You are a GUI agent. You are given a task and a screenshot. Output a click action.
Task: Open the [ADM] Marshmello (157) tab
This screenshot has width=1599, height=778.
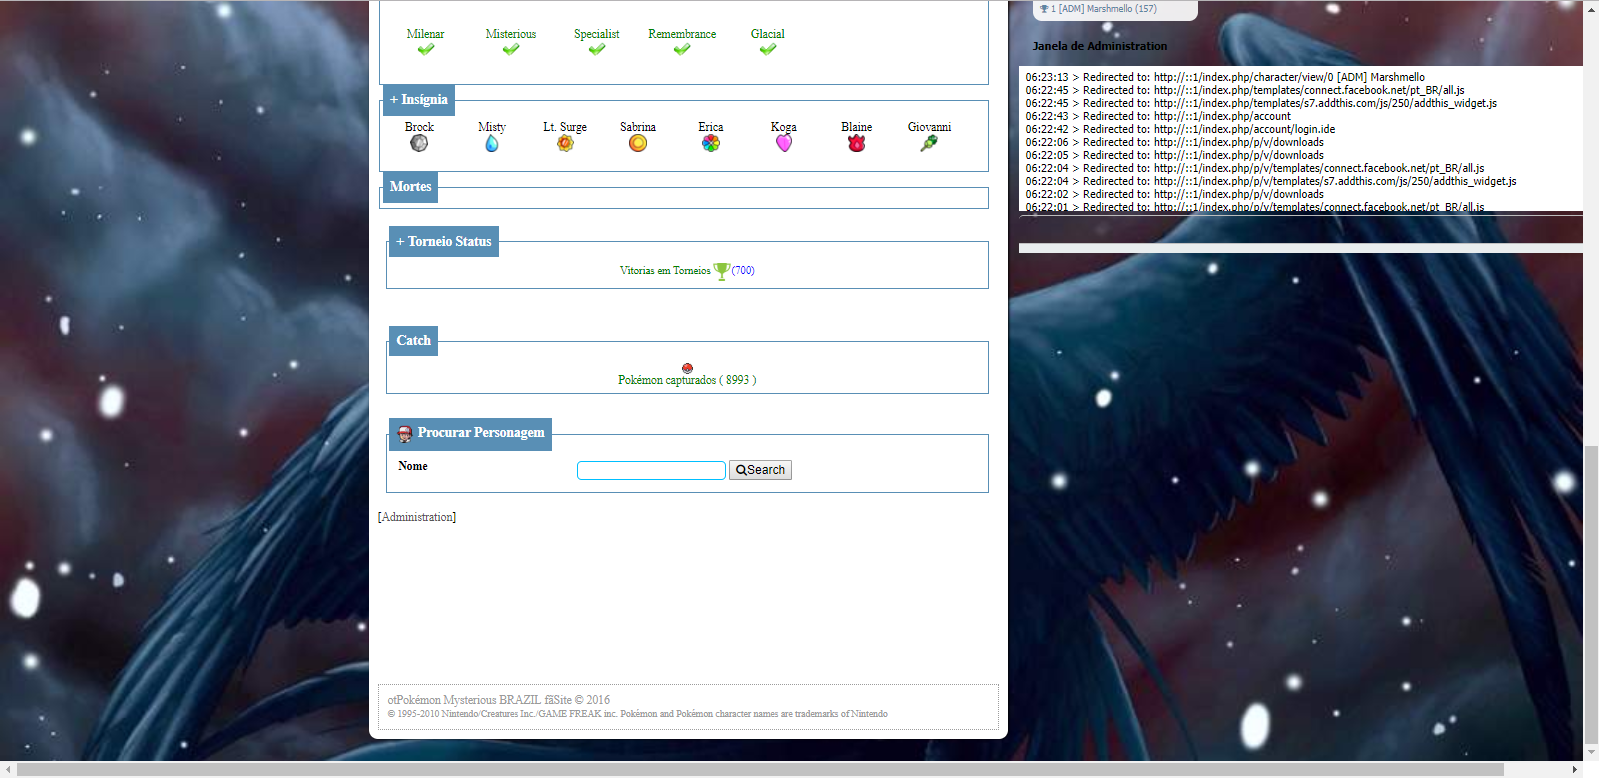pos(1116,9)
